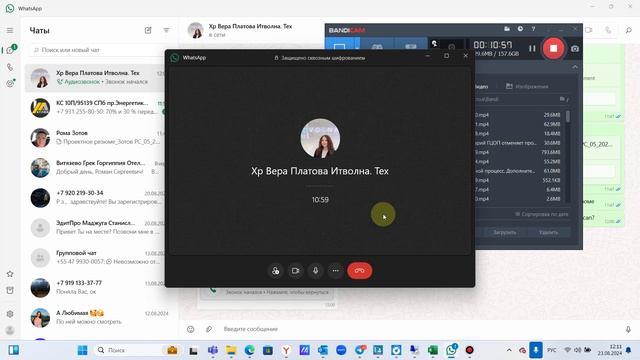Add a participant to the call
Image resolution: width=640 pixels, height=360 pixels.
(x=276, y=271)
